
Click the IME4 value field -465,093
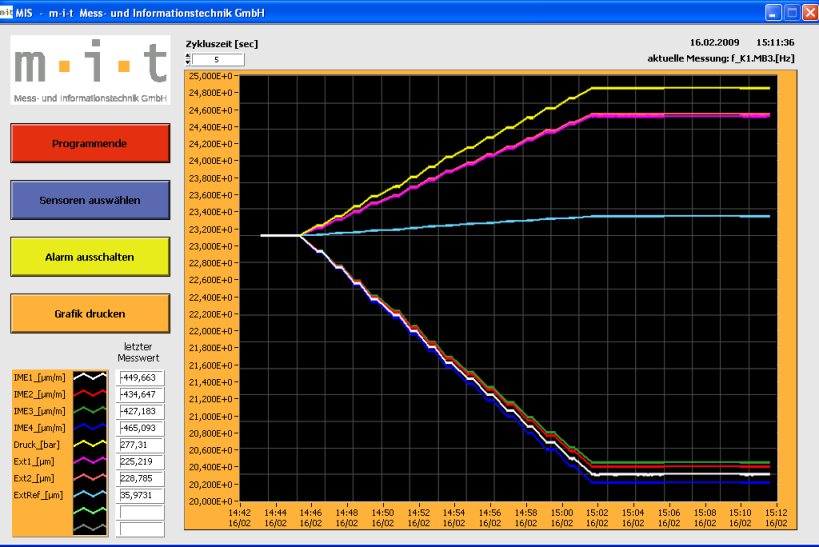pyautogui.click(x=140, y=428)
